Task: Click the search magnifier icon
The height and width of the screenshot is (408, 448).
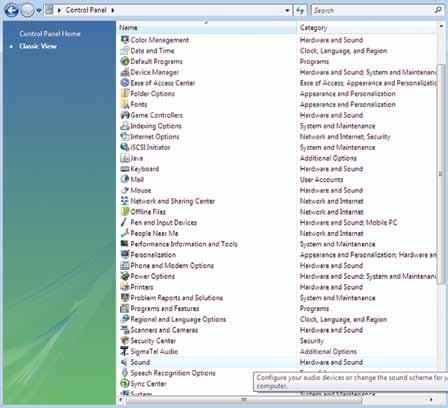Action: tap(438, 10)
